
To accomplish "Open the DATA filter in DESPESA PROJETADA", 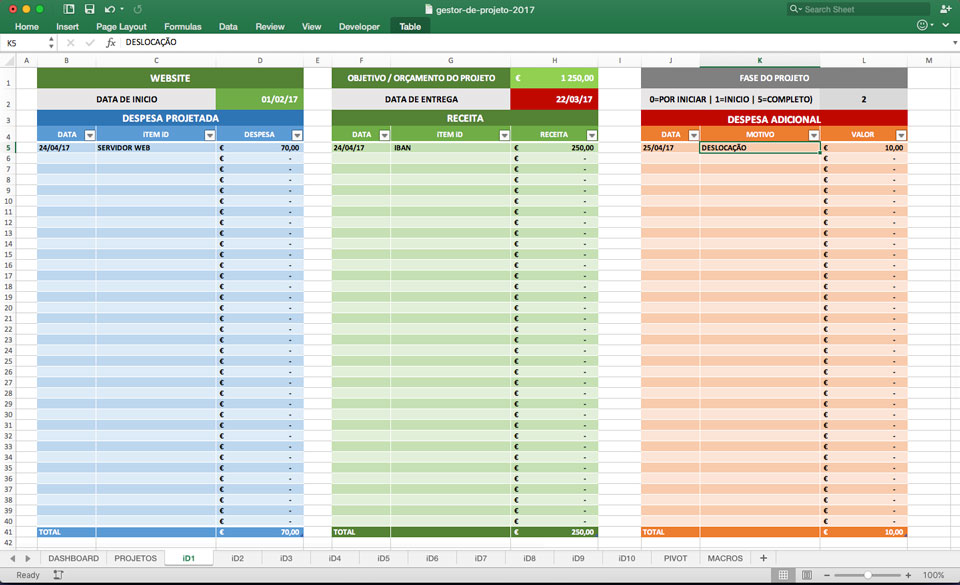I will [90, 135].
